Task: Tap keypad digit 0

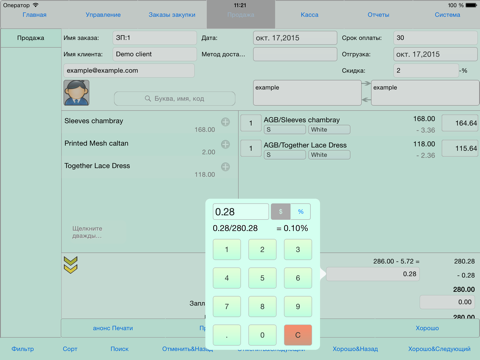Action: pyautogui.click(x=262, y=335)
